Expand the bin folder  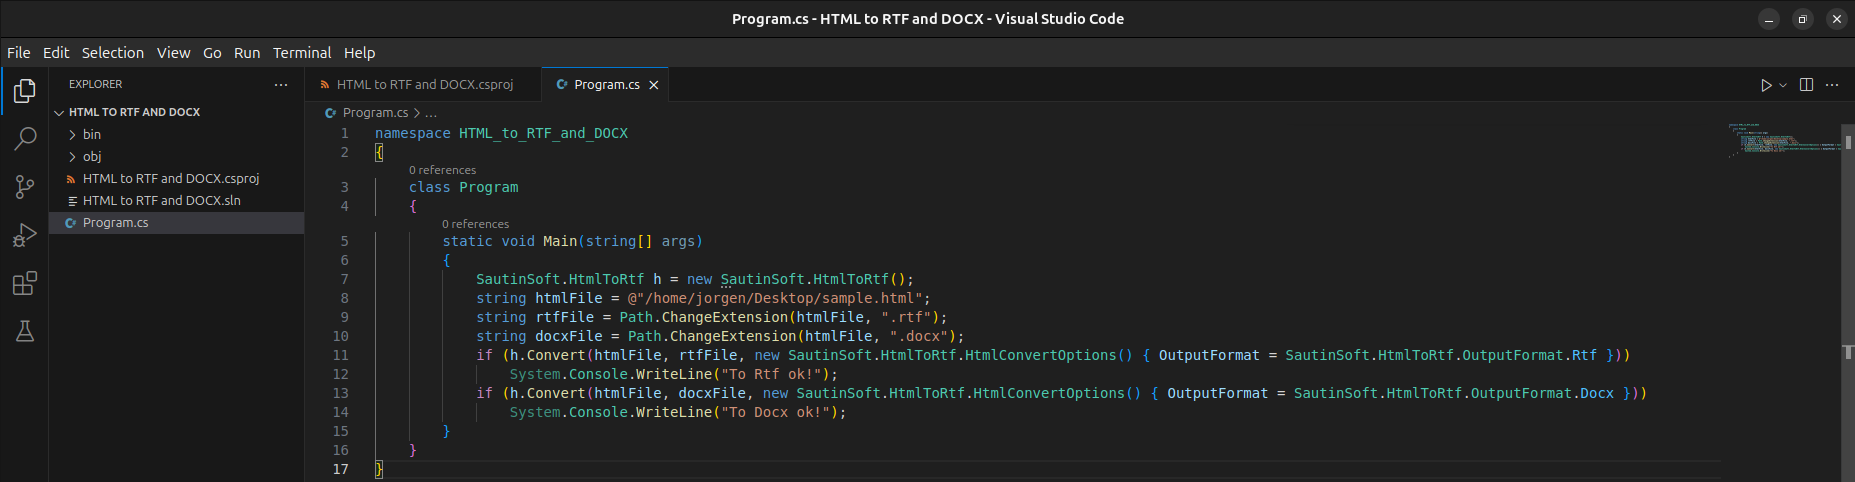[x=91, y=134]
